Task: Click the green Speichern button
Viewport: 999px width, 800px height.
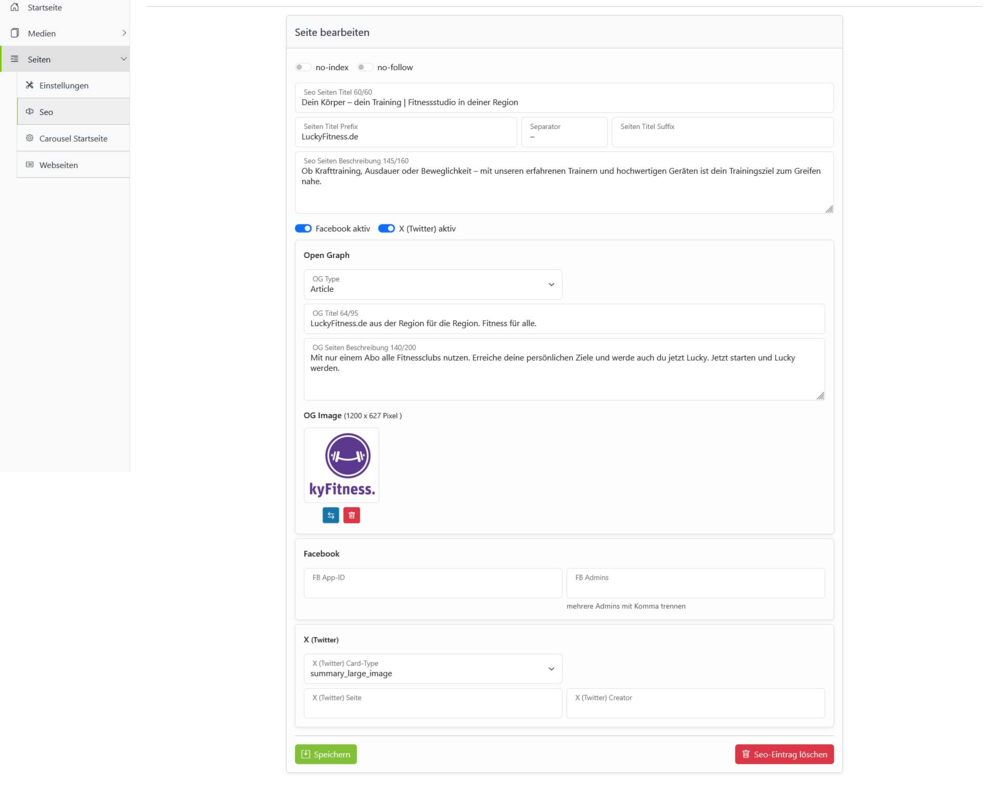Action: coord(326,754)
